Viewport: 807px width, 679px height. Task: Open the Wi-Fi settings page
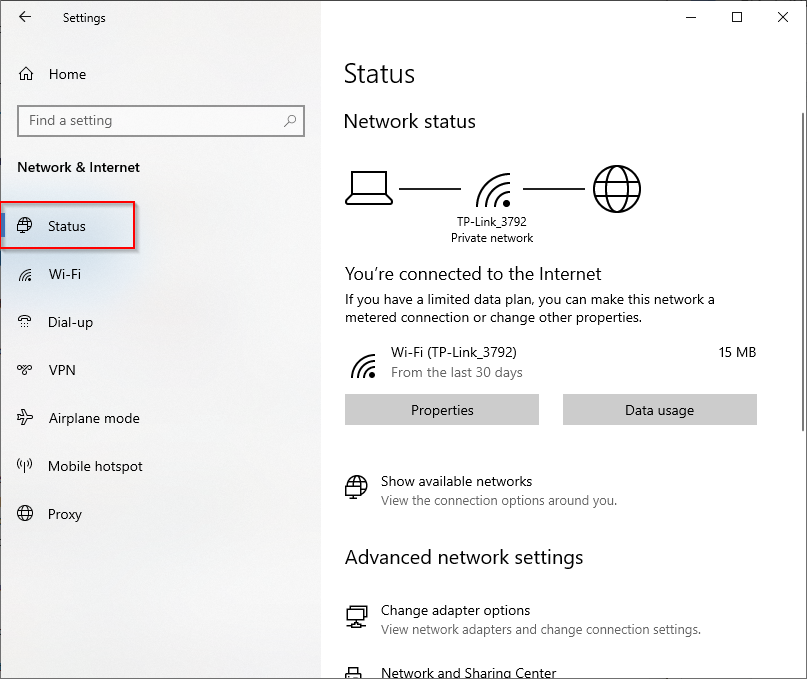tap(65, 274)
